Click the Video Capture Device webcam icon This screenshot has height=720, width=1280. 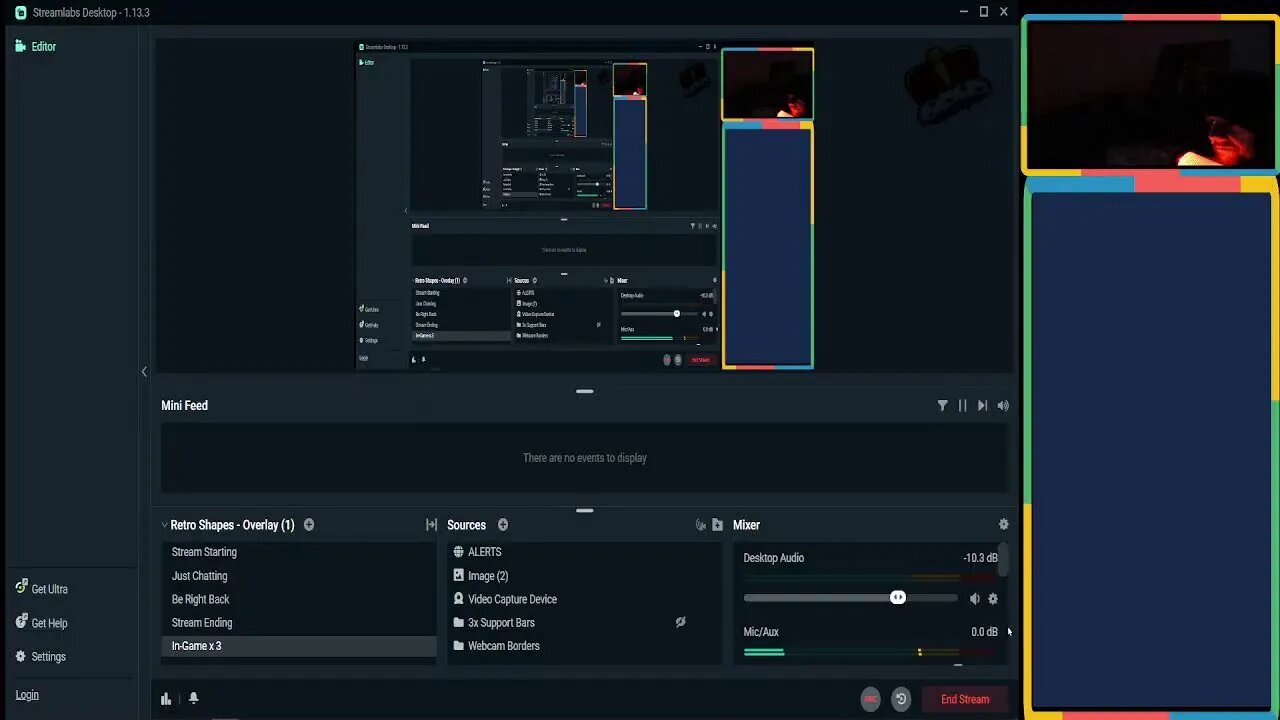(459, 599)
